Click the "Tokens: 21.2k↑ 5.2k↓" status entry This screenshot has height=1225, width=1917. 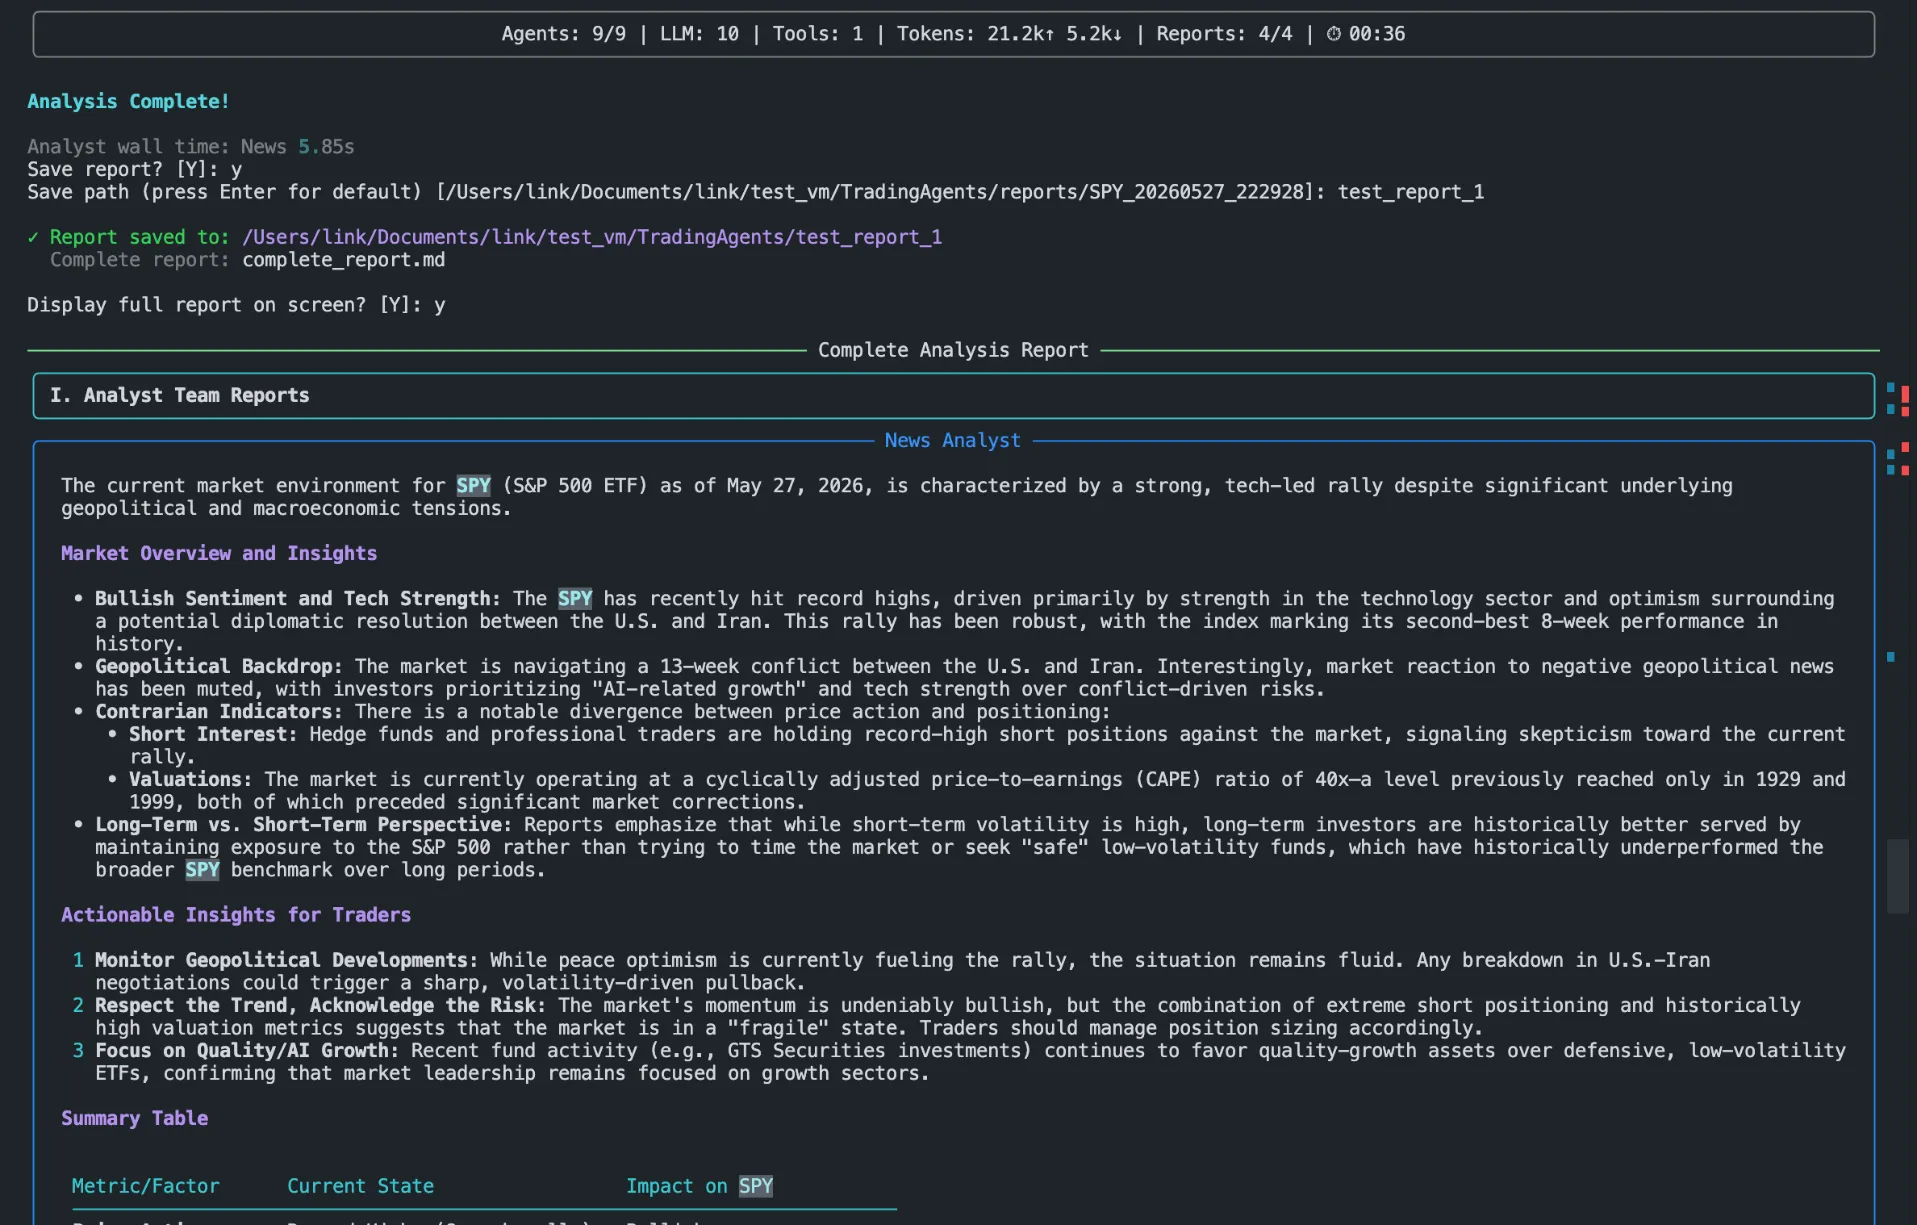[1009, 34]
